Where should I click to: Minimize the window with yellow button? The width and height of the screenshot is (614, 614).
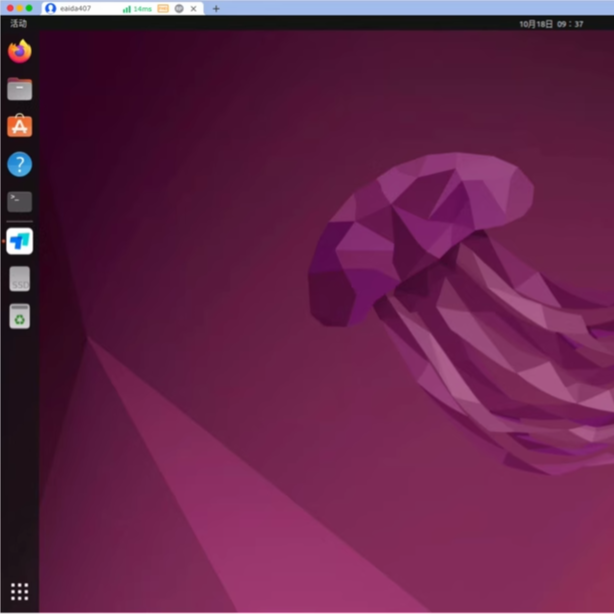pyautogui.click(x=20, y=8)
